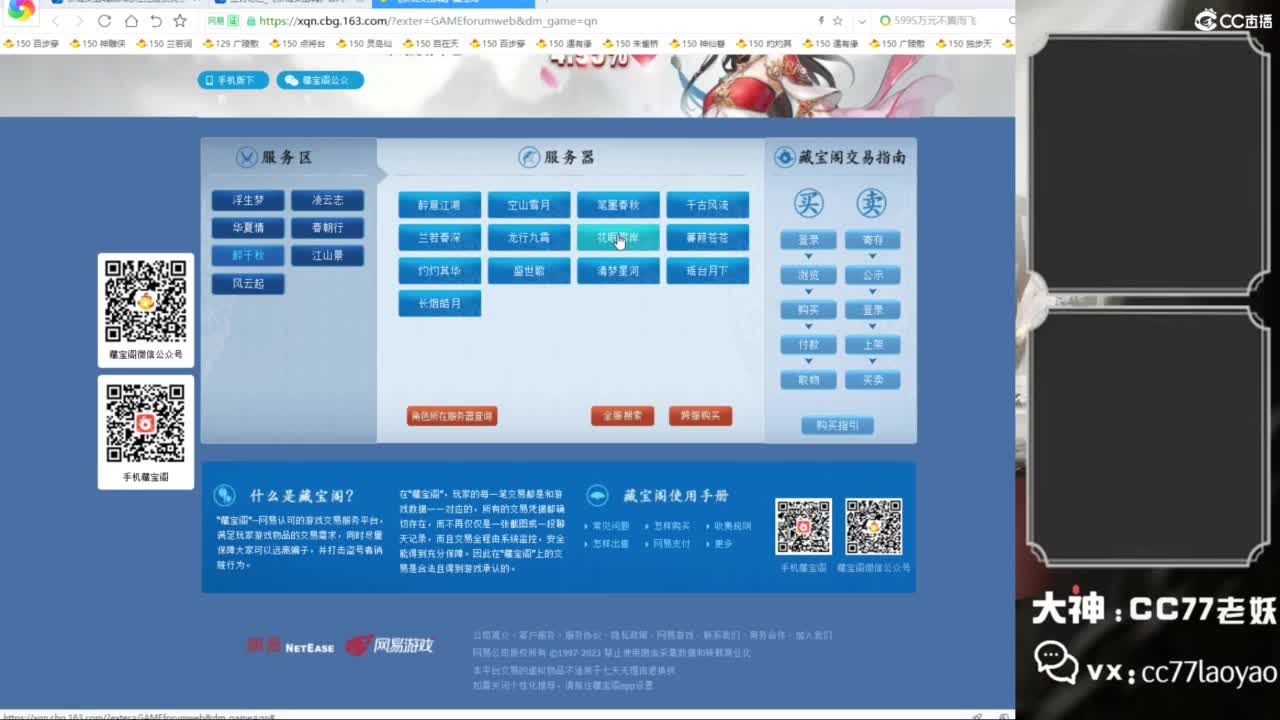The image size is (1280, 720).
Task: Click 购买 step in the buy column
Action: [808, 310]
